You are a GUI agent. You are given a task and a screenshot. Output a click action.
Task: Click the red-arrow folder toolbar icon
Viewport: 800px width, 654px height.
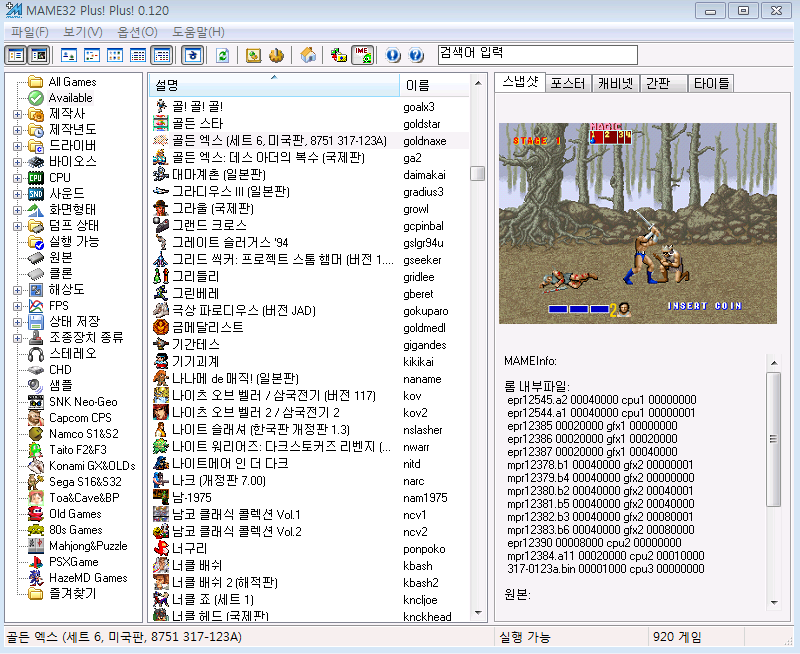click(338, 55)
